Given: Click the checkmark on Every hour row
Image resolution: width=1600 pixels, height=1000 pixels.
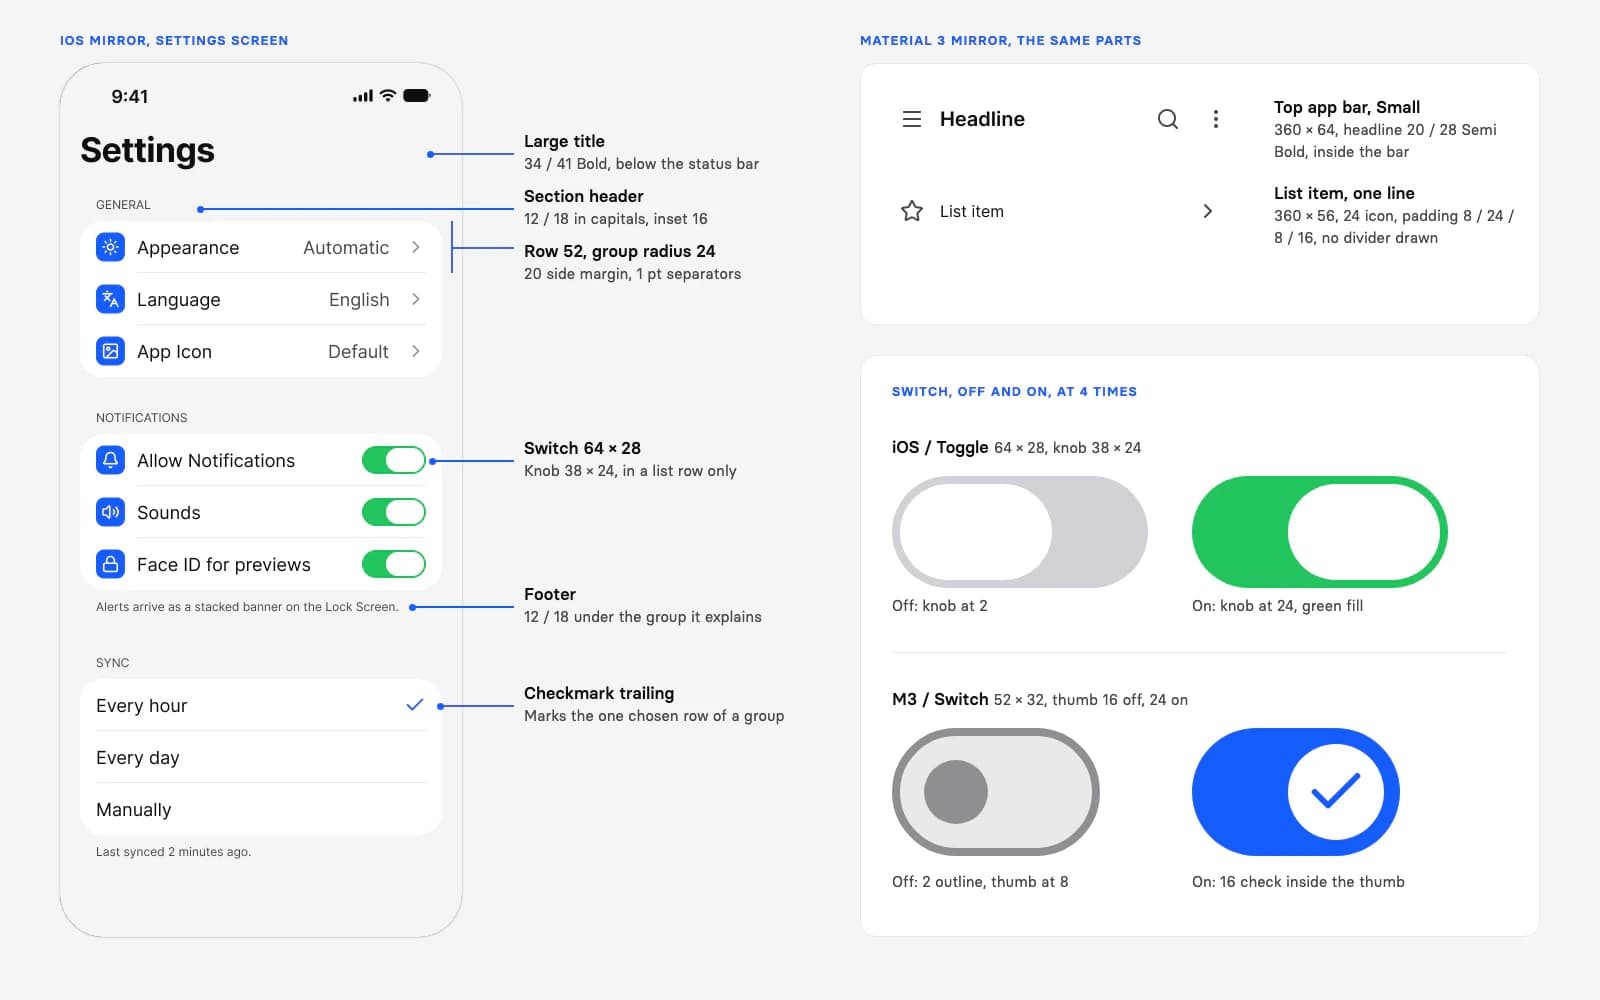Looking at the screenshot, I should [x=415, y=705].
